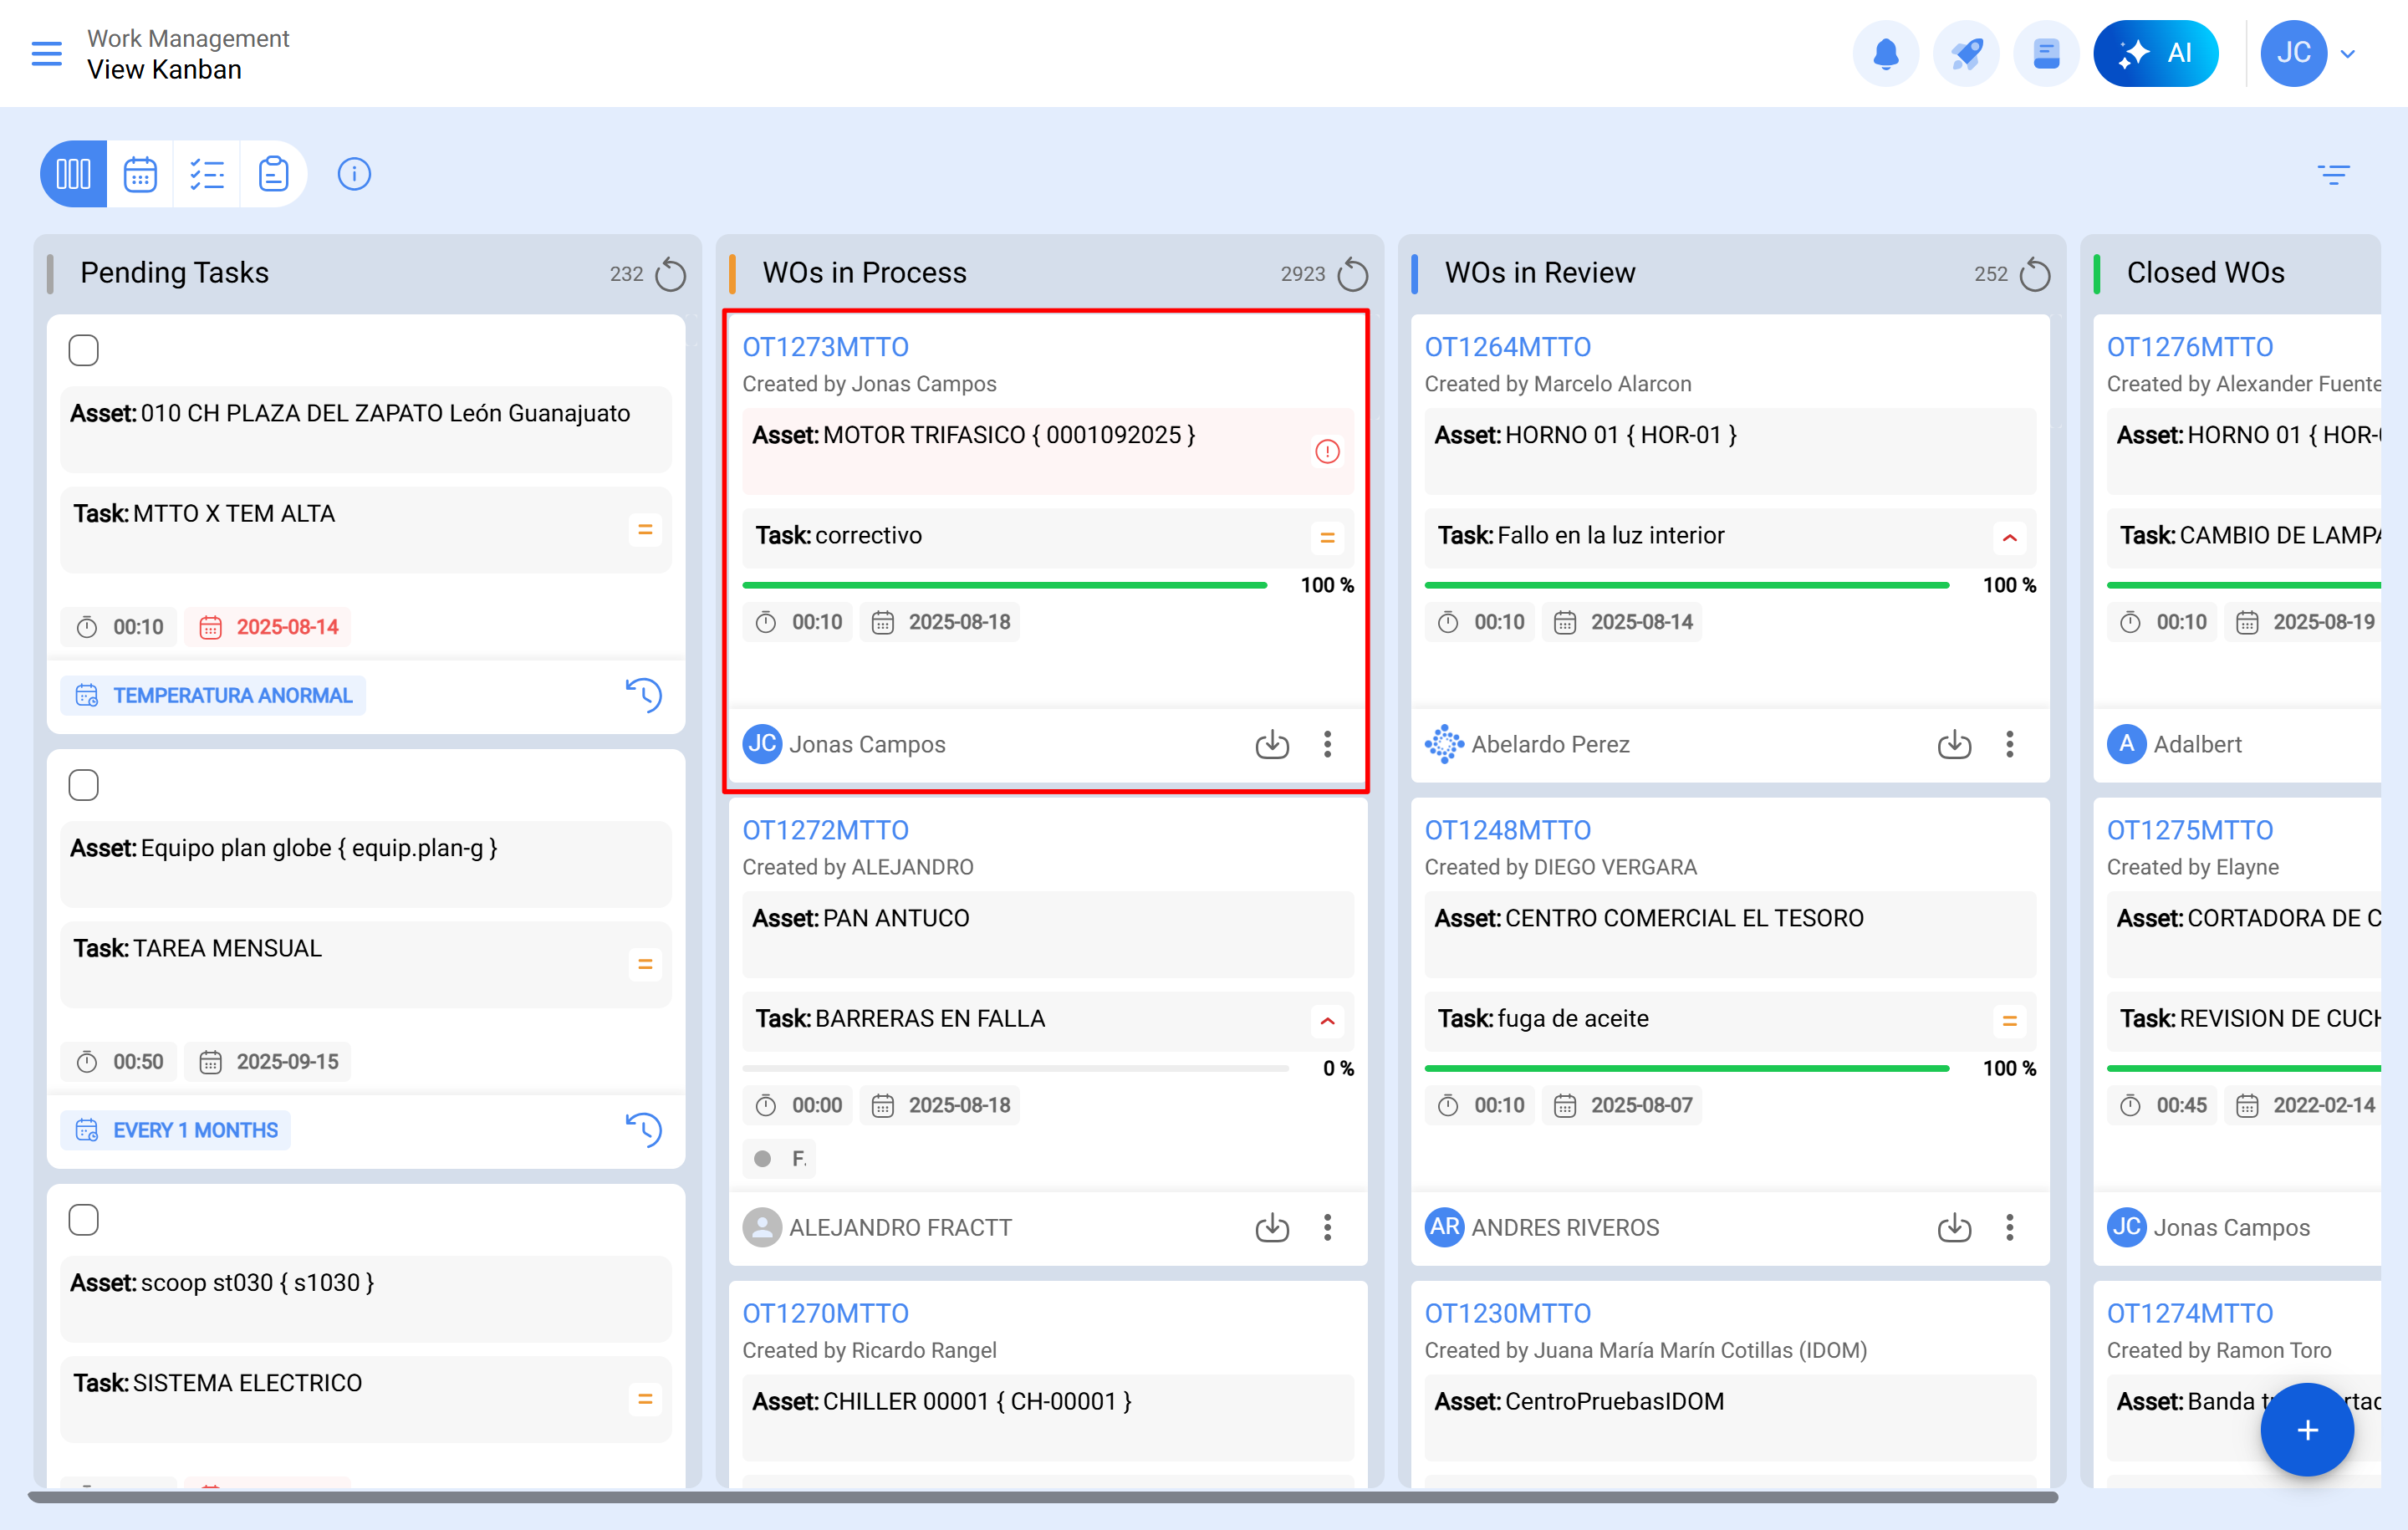Open three-dot menu on OT1272MTTO card
The image size is (2408, 1530).
pos(1327,1227)
